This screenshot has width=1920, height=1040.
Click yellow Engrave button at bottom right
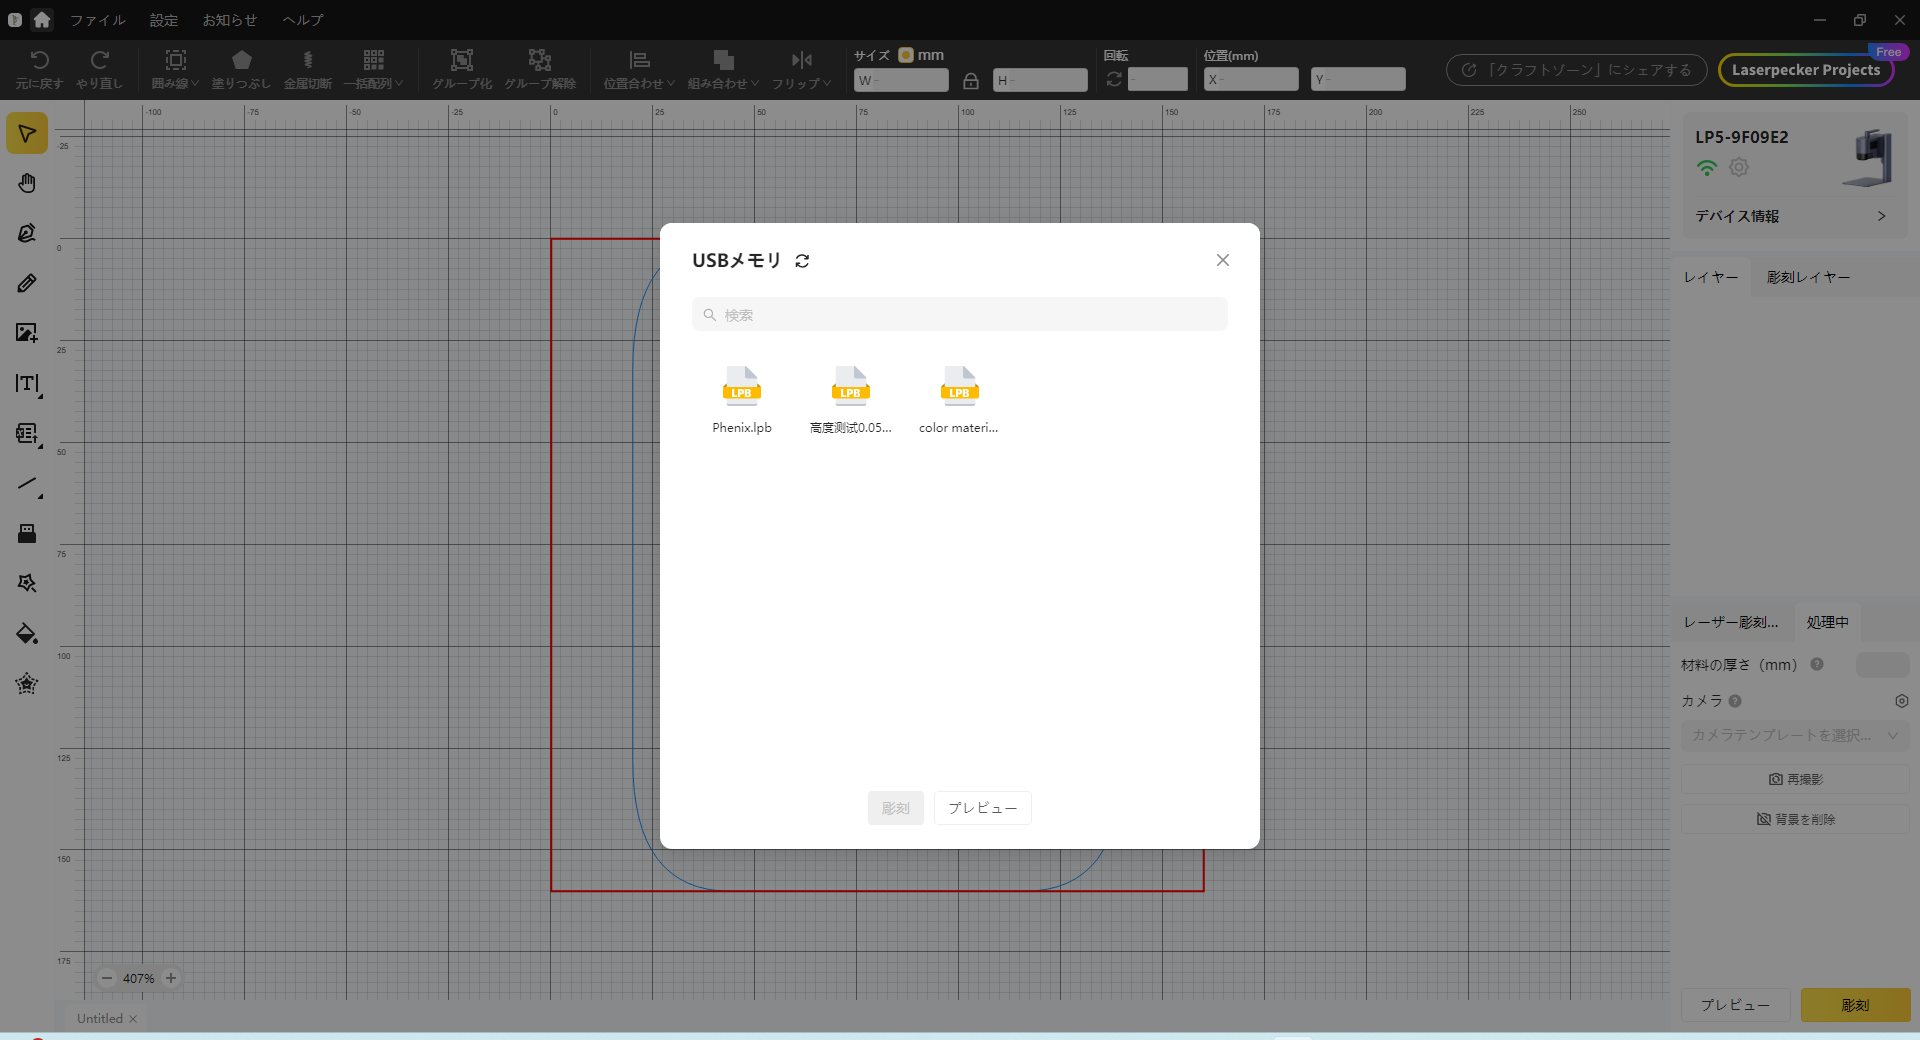point(1855,1005)
